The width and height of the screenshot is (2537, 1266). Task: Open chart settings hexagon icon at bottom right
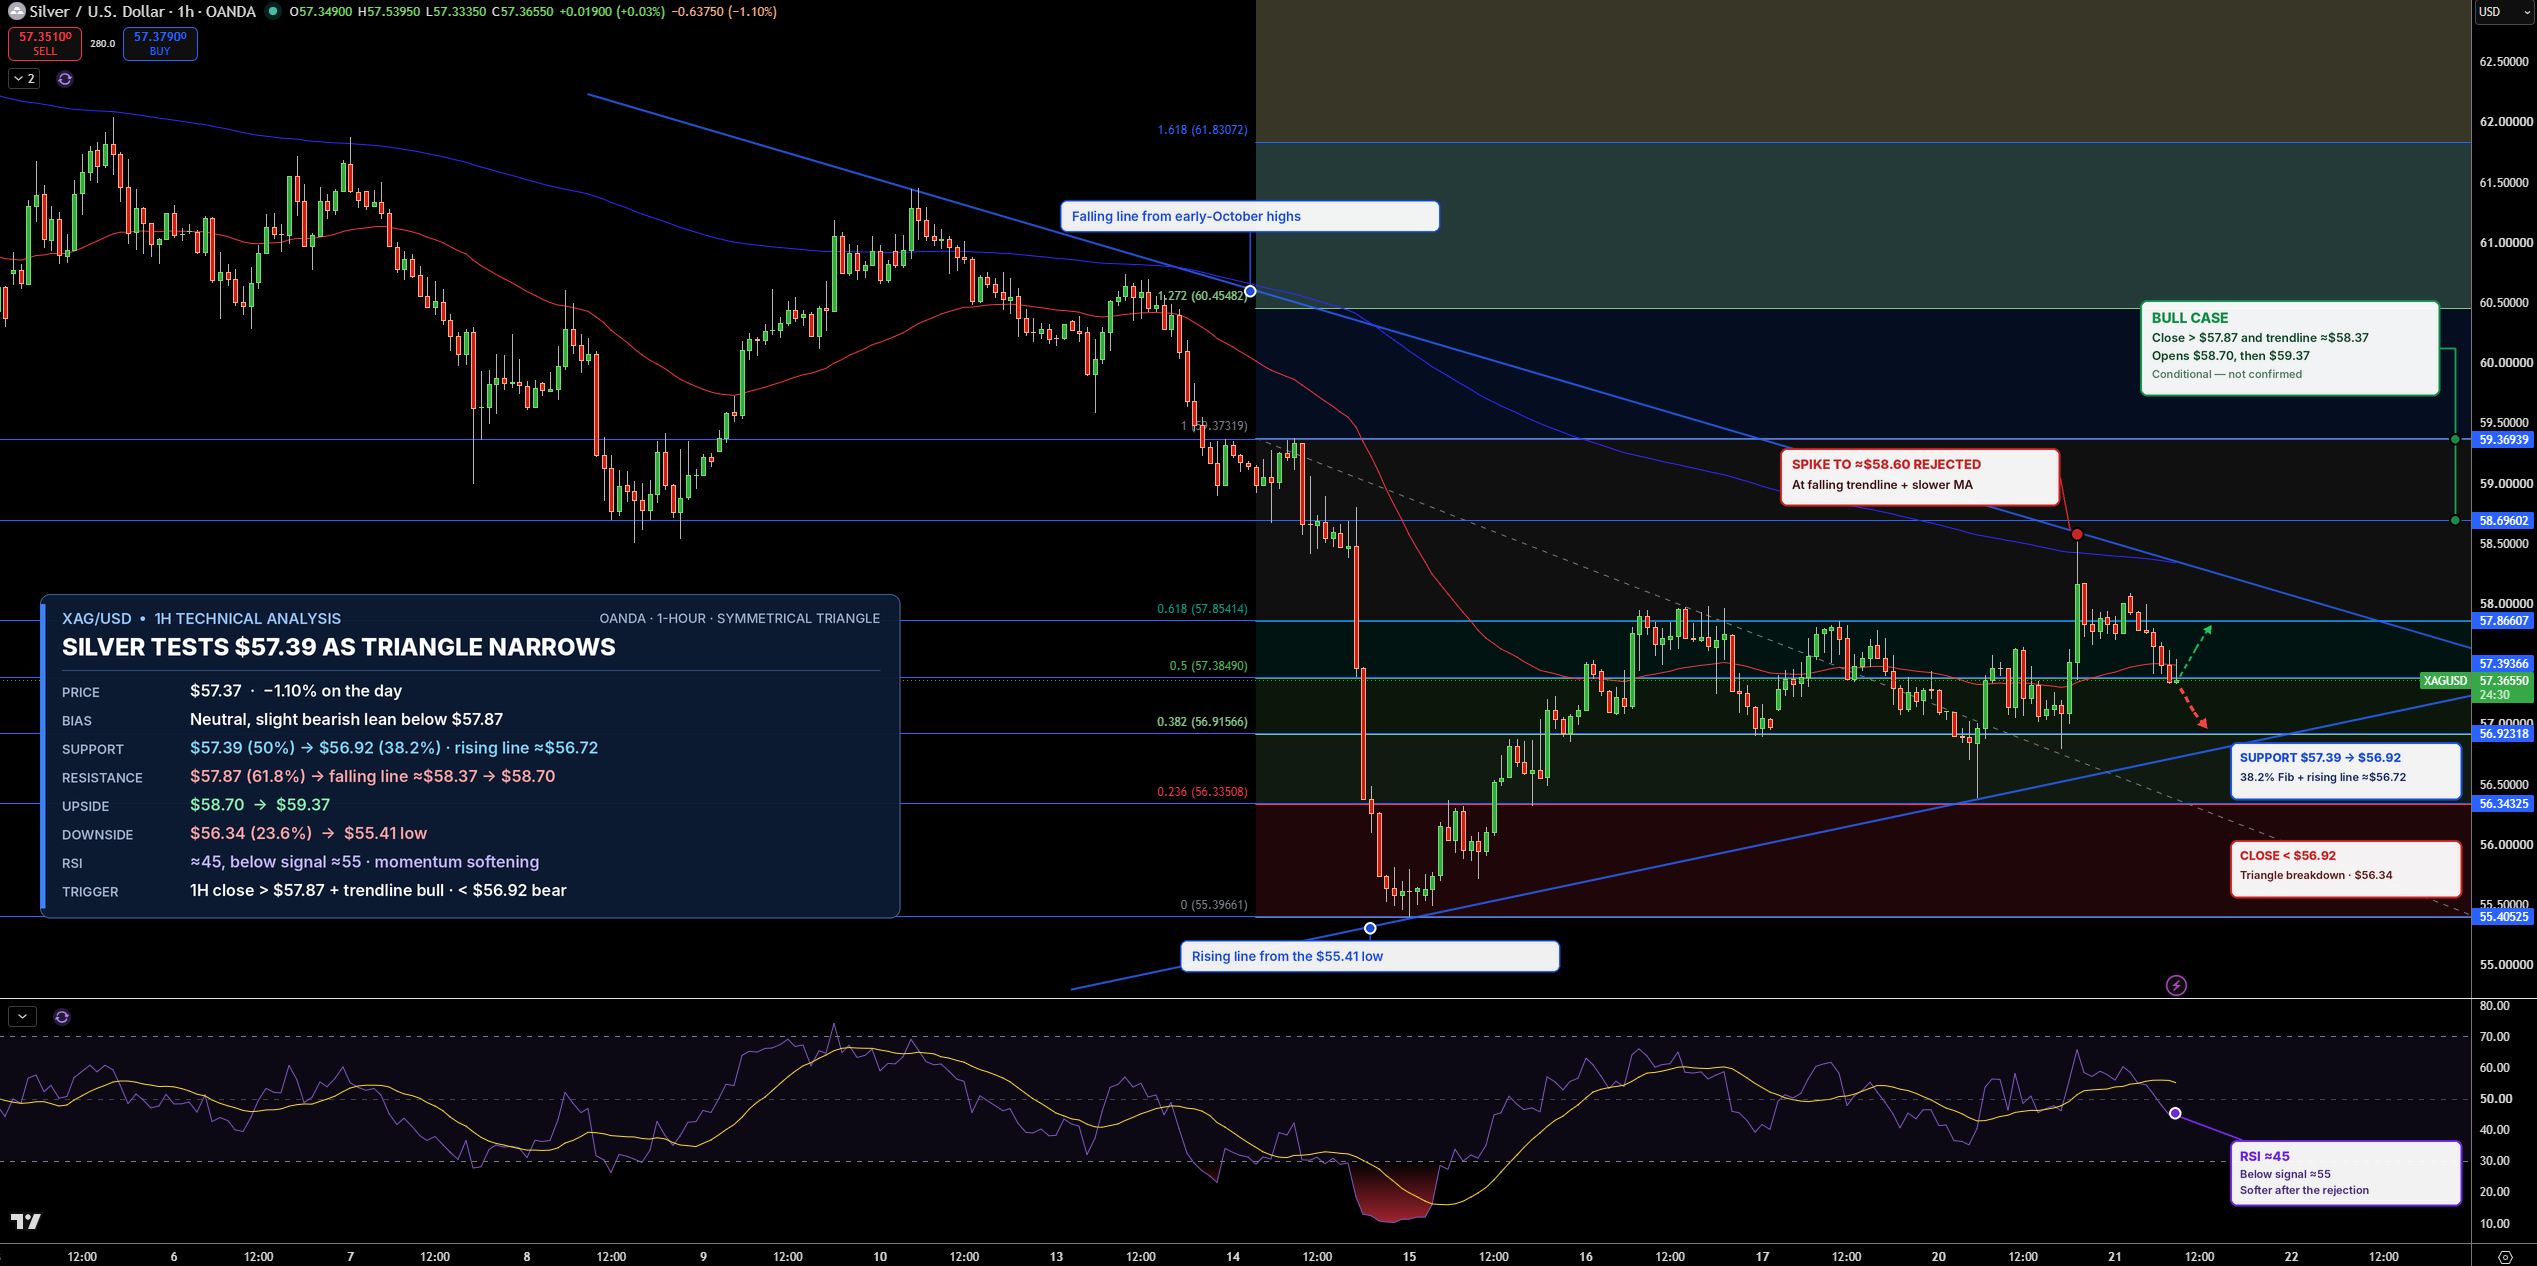(x=2505, y=1257)
